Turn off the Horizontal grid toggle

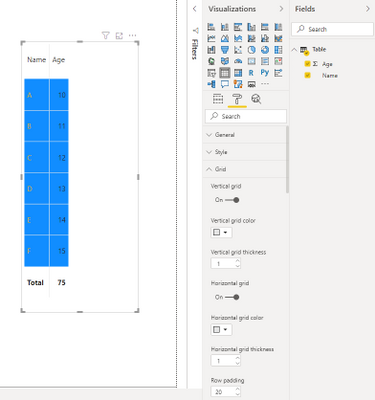(x=232, y=297)
